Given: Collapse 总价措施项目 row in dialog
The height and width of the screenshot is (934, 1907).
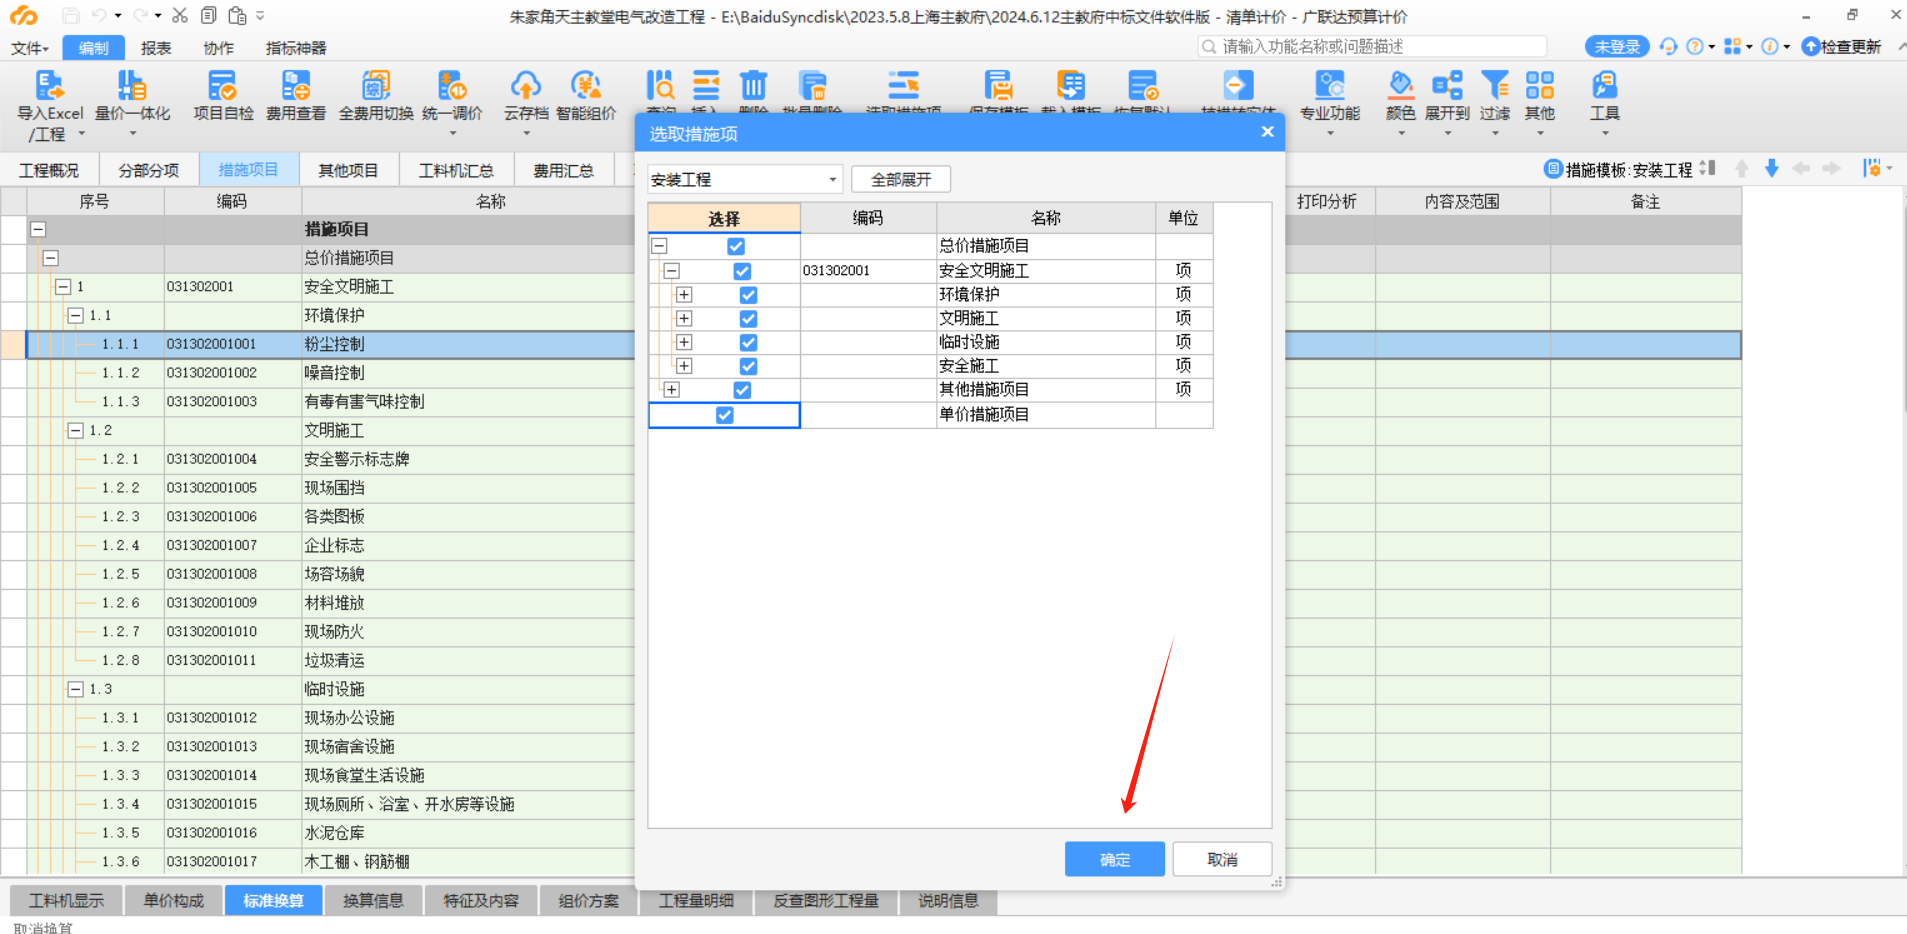Looking at the screenshot, I should pyautogui.click(x=659, y=246).
